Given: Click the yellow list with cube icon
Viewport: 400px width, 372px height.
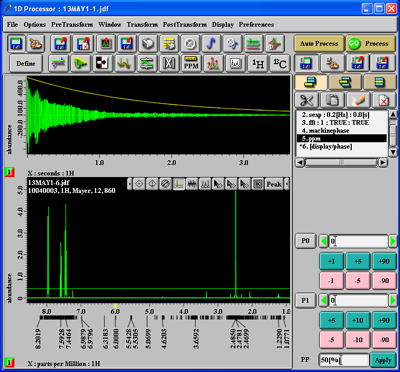Looking at the screenshot, I should coord(170,44).
